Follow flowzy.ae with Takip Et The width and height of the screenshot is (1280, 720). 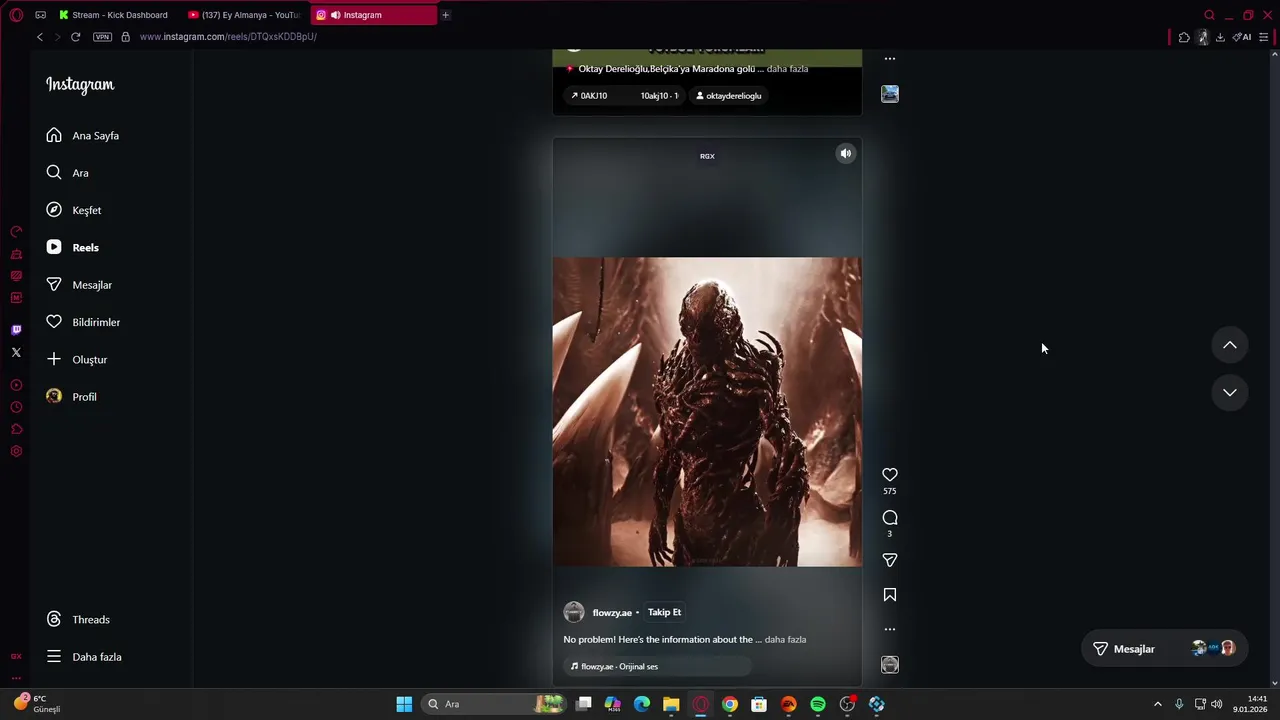664,612
